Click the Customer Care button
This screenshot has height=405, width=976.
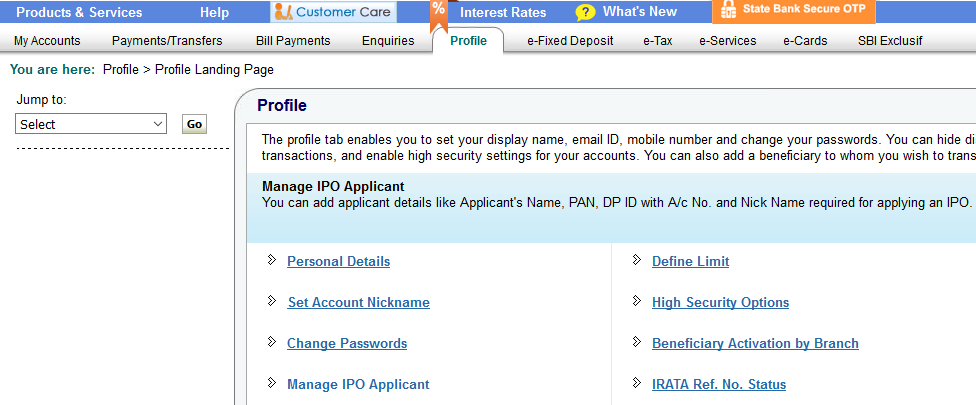pyautogui.click(x=334, y=11)
